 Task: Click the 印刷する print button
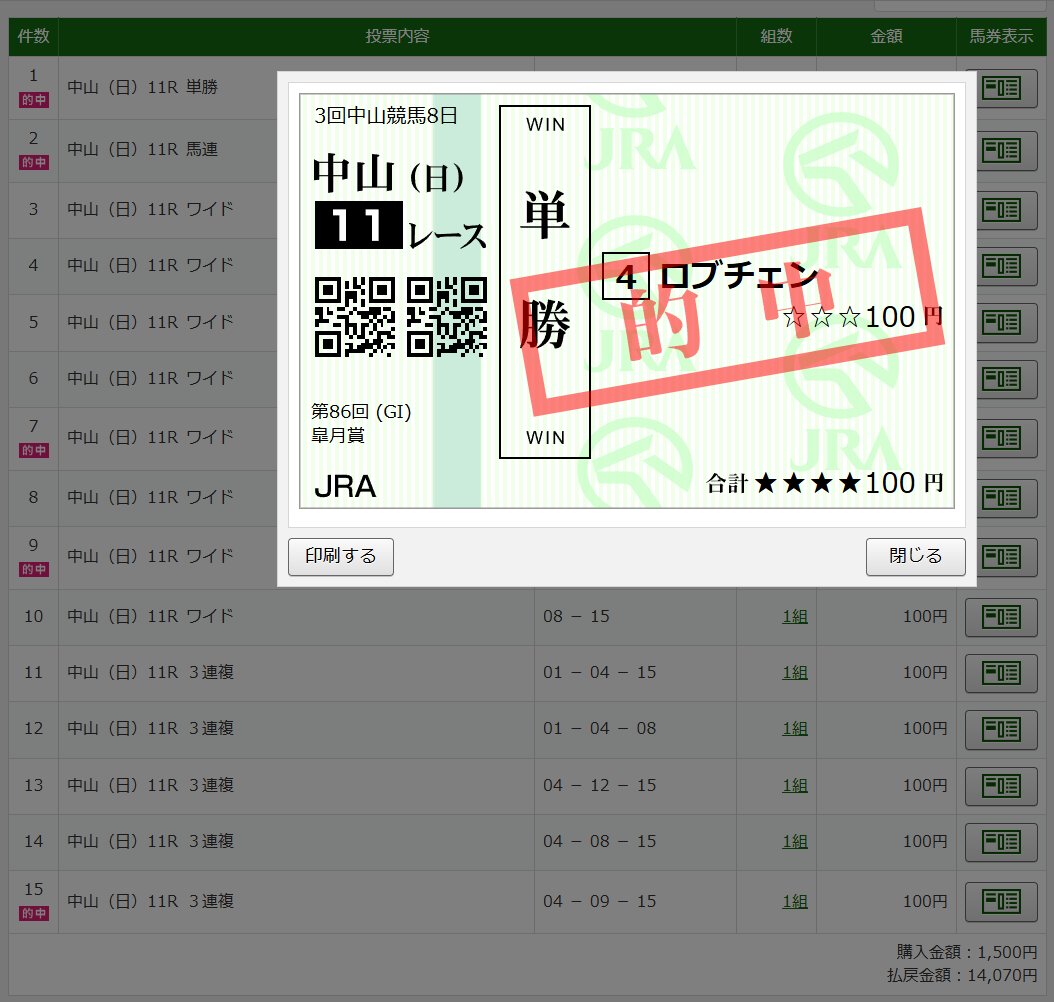pyautogui.click(x=341, y=556)
